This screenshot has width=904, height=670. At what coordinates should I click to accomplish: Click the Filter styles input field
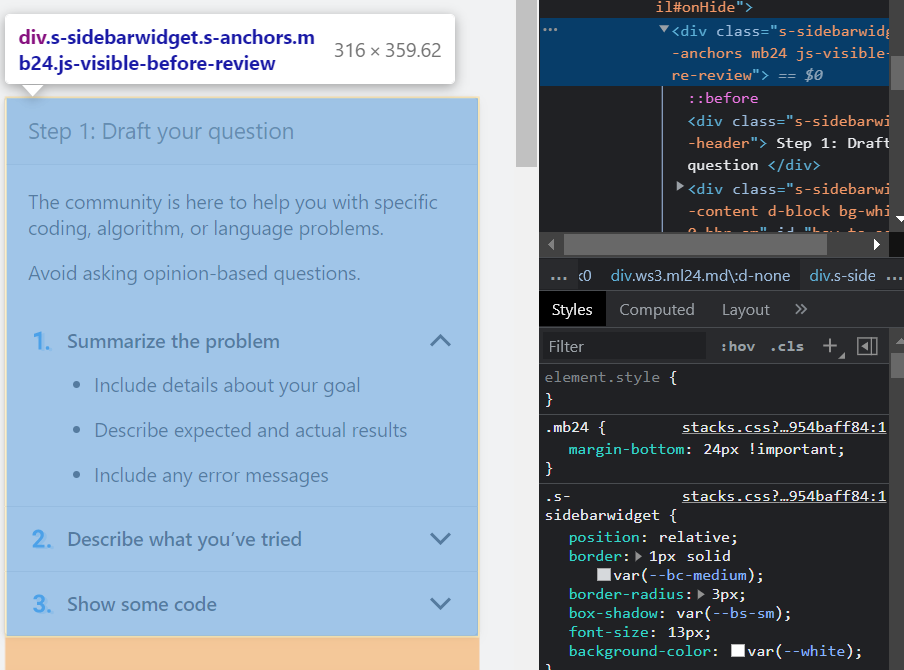[x=624, y=346]
